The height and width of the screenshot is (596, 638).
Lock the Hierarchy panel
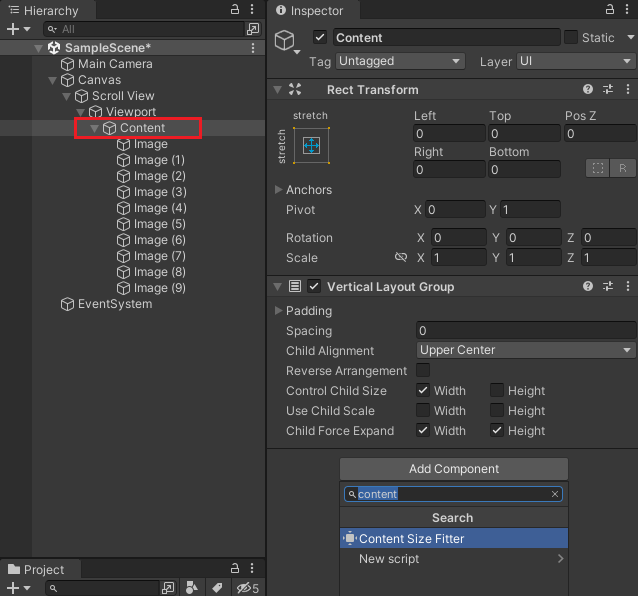click(235, 9)
